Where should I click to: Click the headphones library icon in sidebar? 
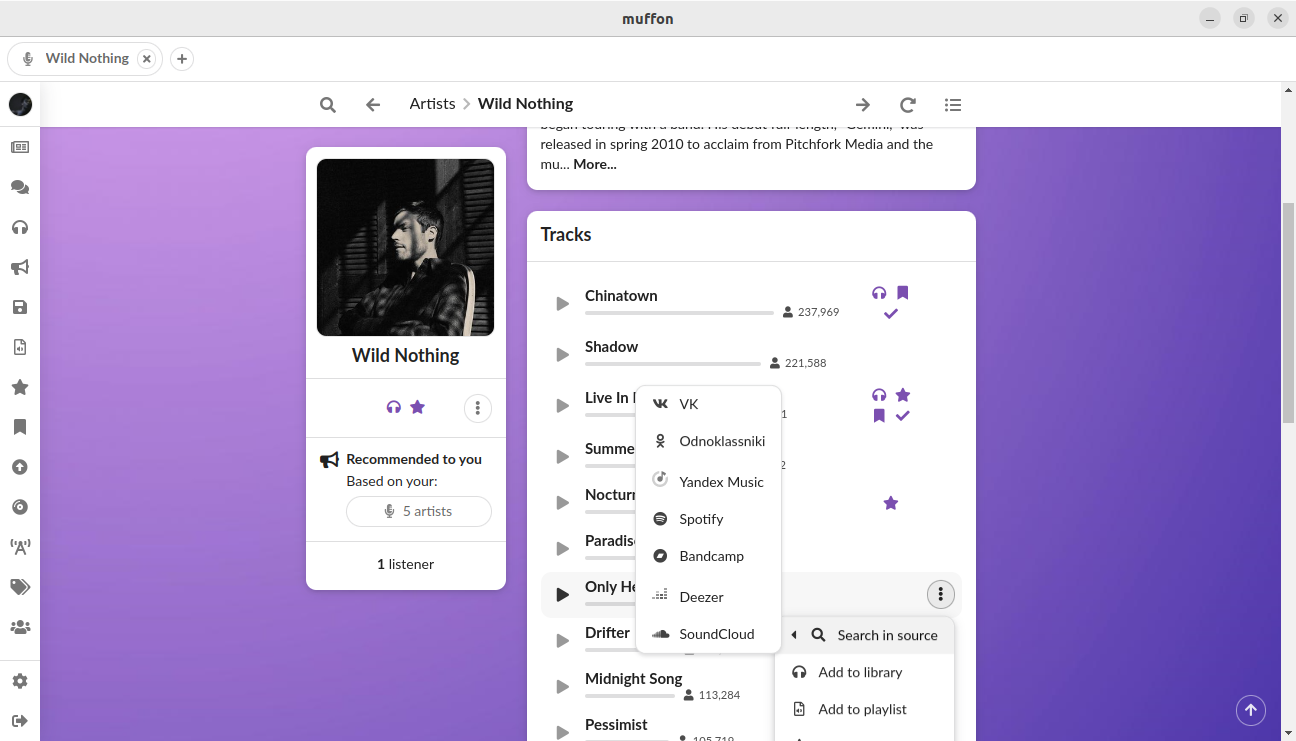(20, 227)
